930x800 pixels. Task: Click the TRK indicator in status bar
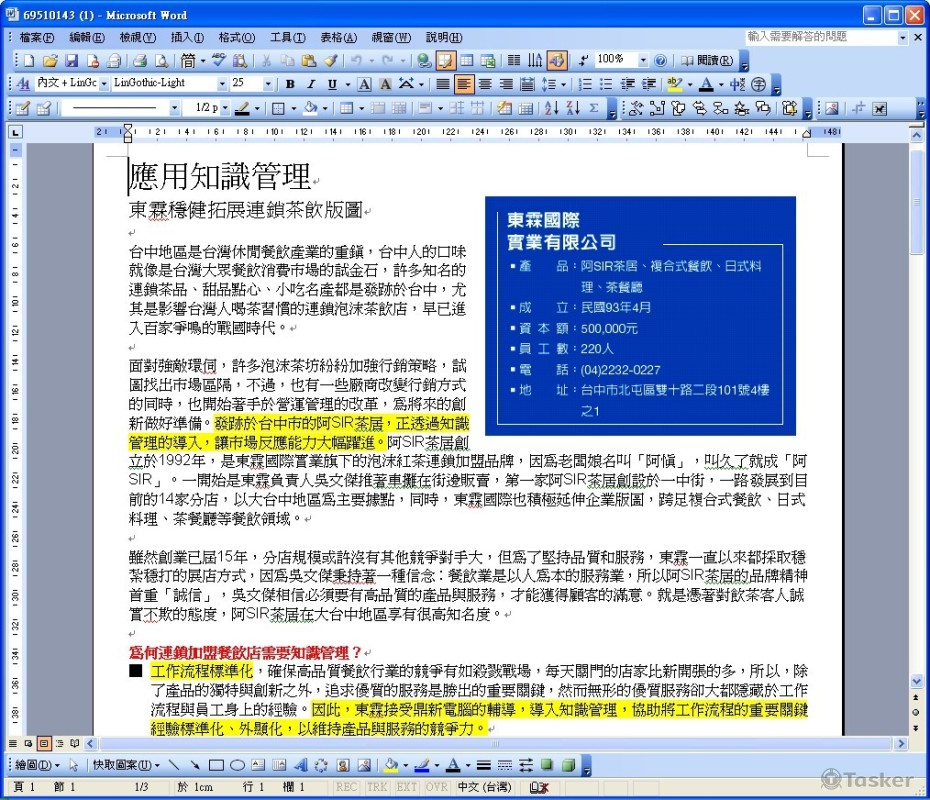point(377,787)
